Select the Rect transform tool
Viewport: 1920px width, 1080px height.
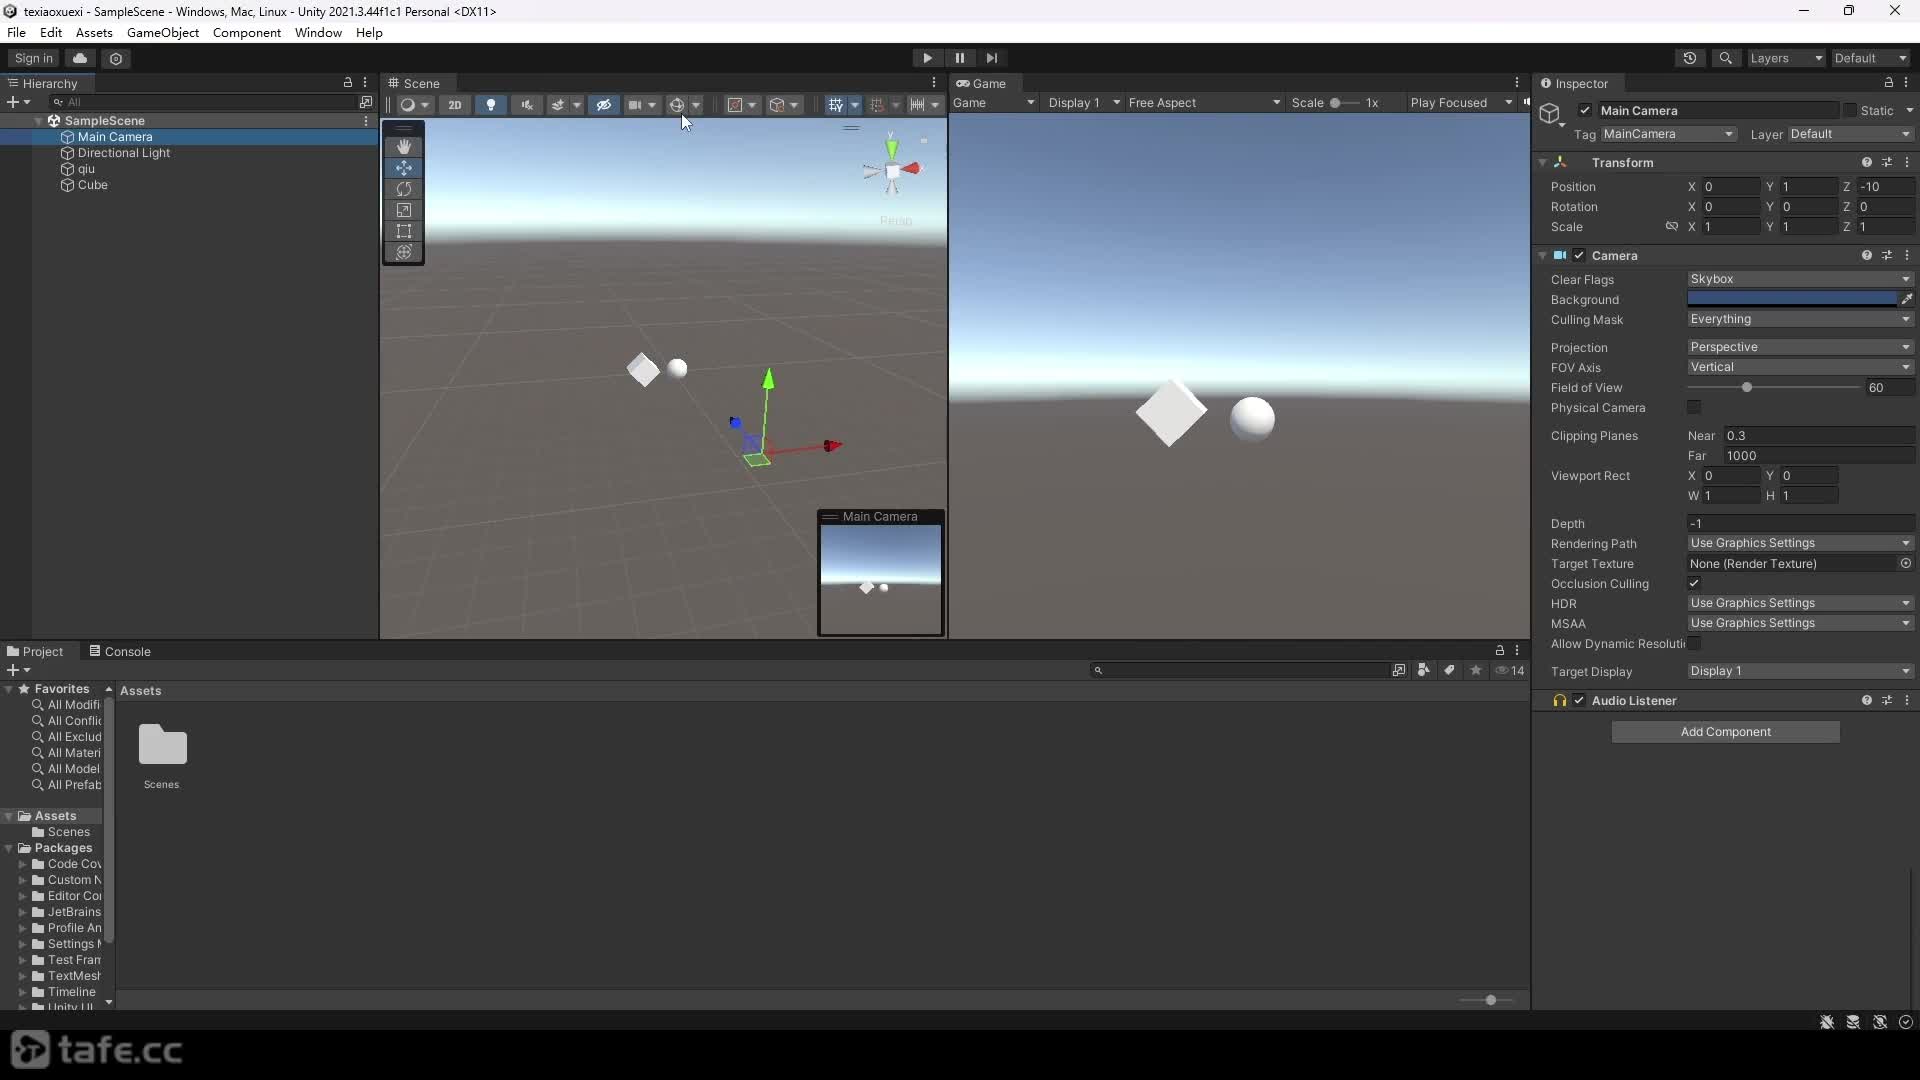coord(404,231)
